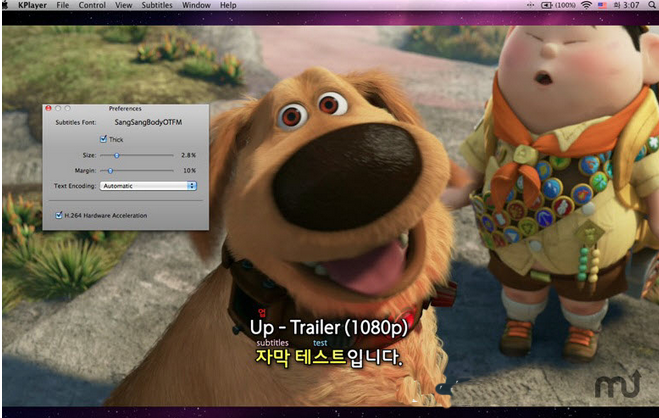Open the Subtitles menu
Viewport: 659px width, 418px height.
point(157,5)
